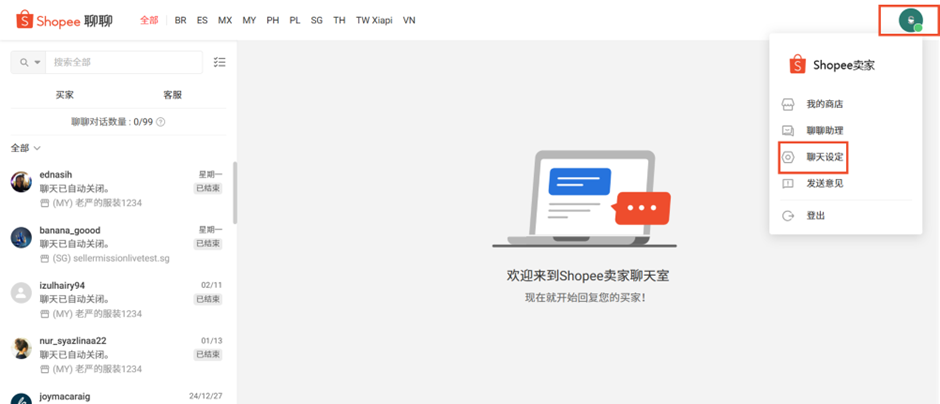Select the PL region tab
The width and height of the screenshot is (940, 404).
pos(295,20)
